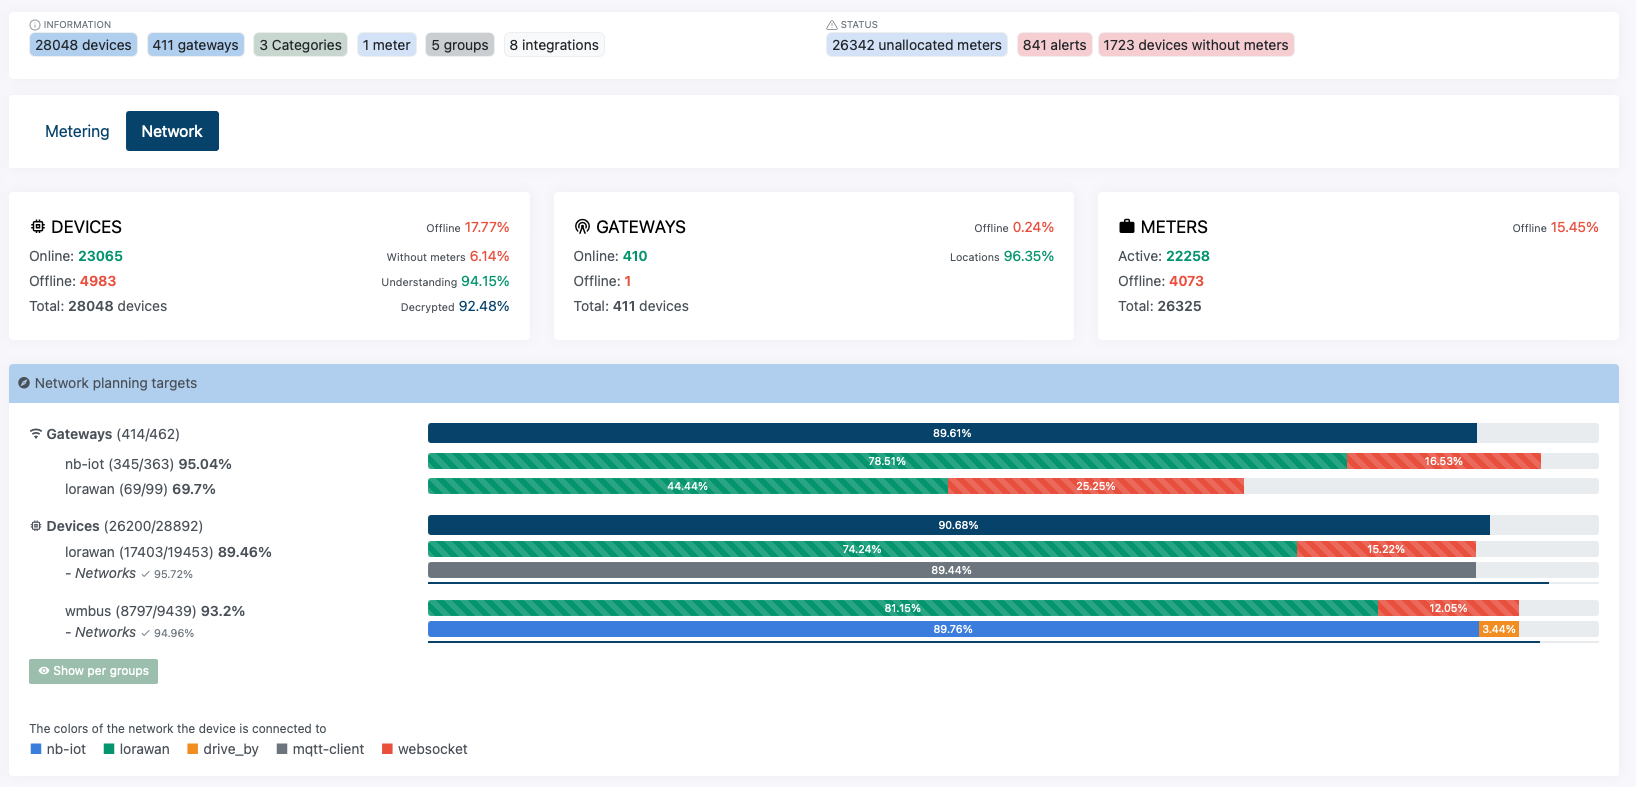Toggle Show per groups button
Viewport: 1636px width, 787px height.
(93, 671)
